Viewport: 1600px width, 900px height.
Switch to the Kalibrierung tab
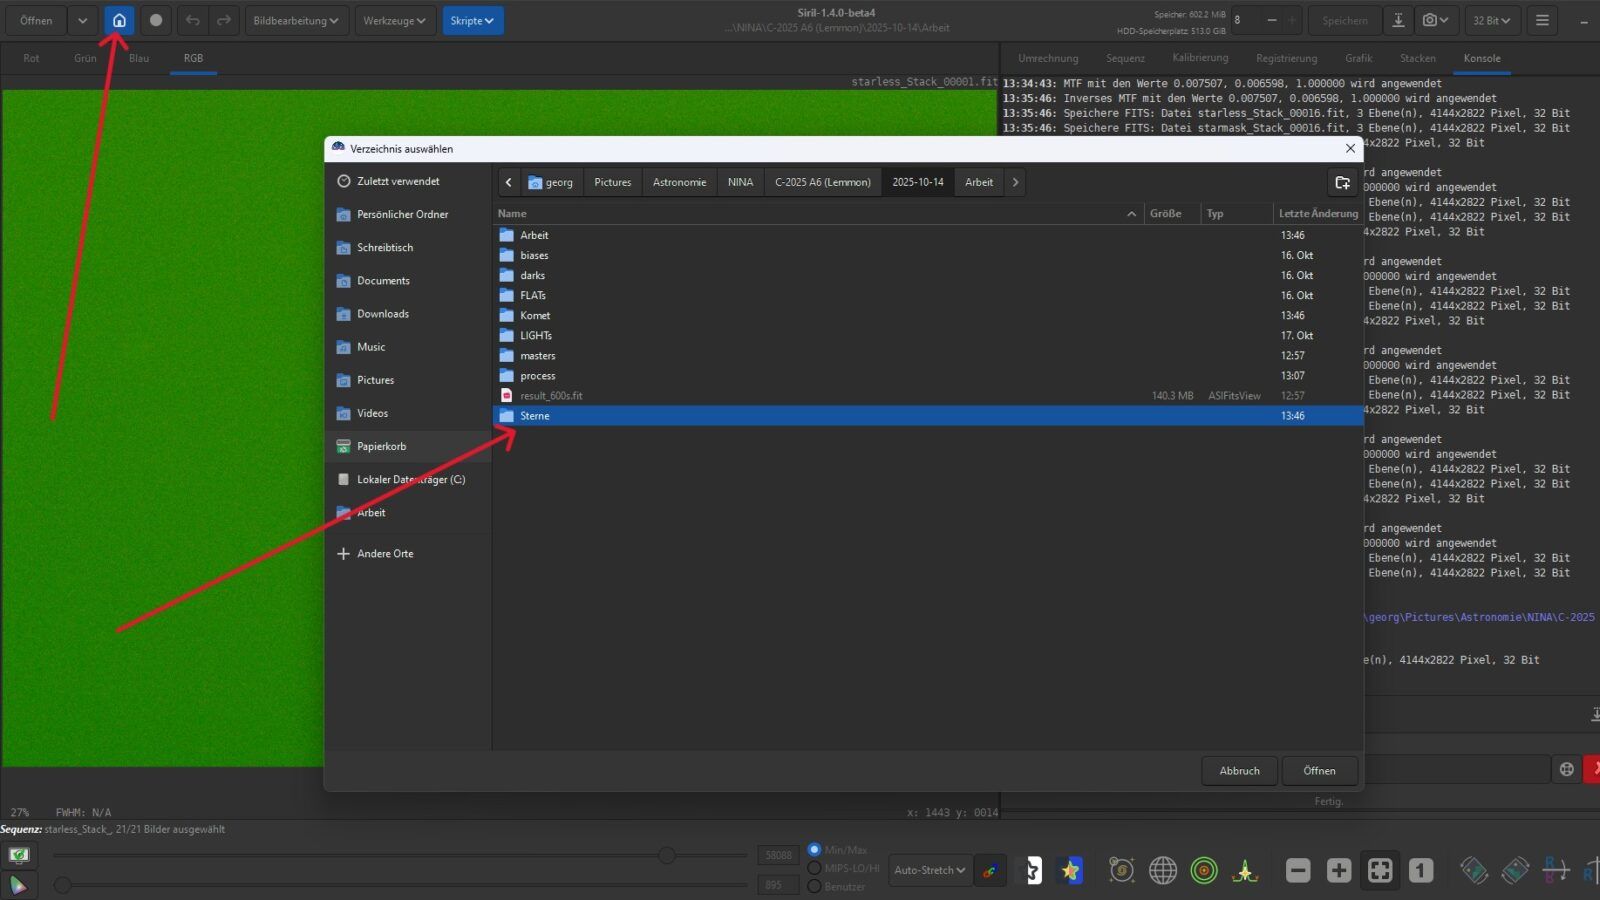[x=1200, y=58]
